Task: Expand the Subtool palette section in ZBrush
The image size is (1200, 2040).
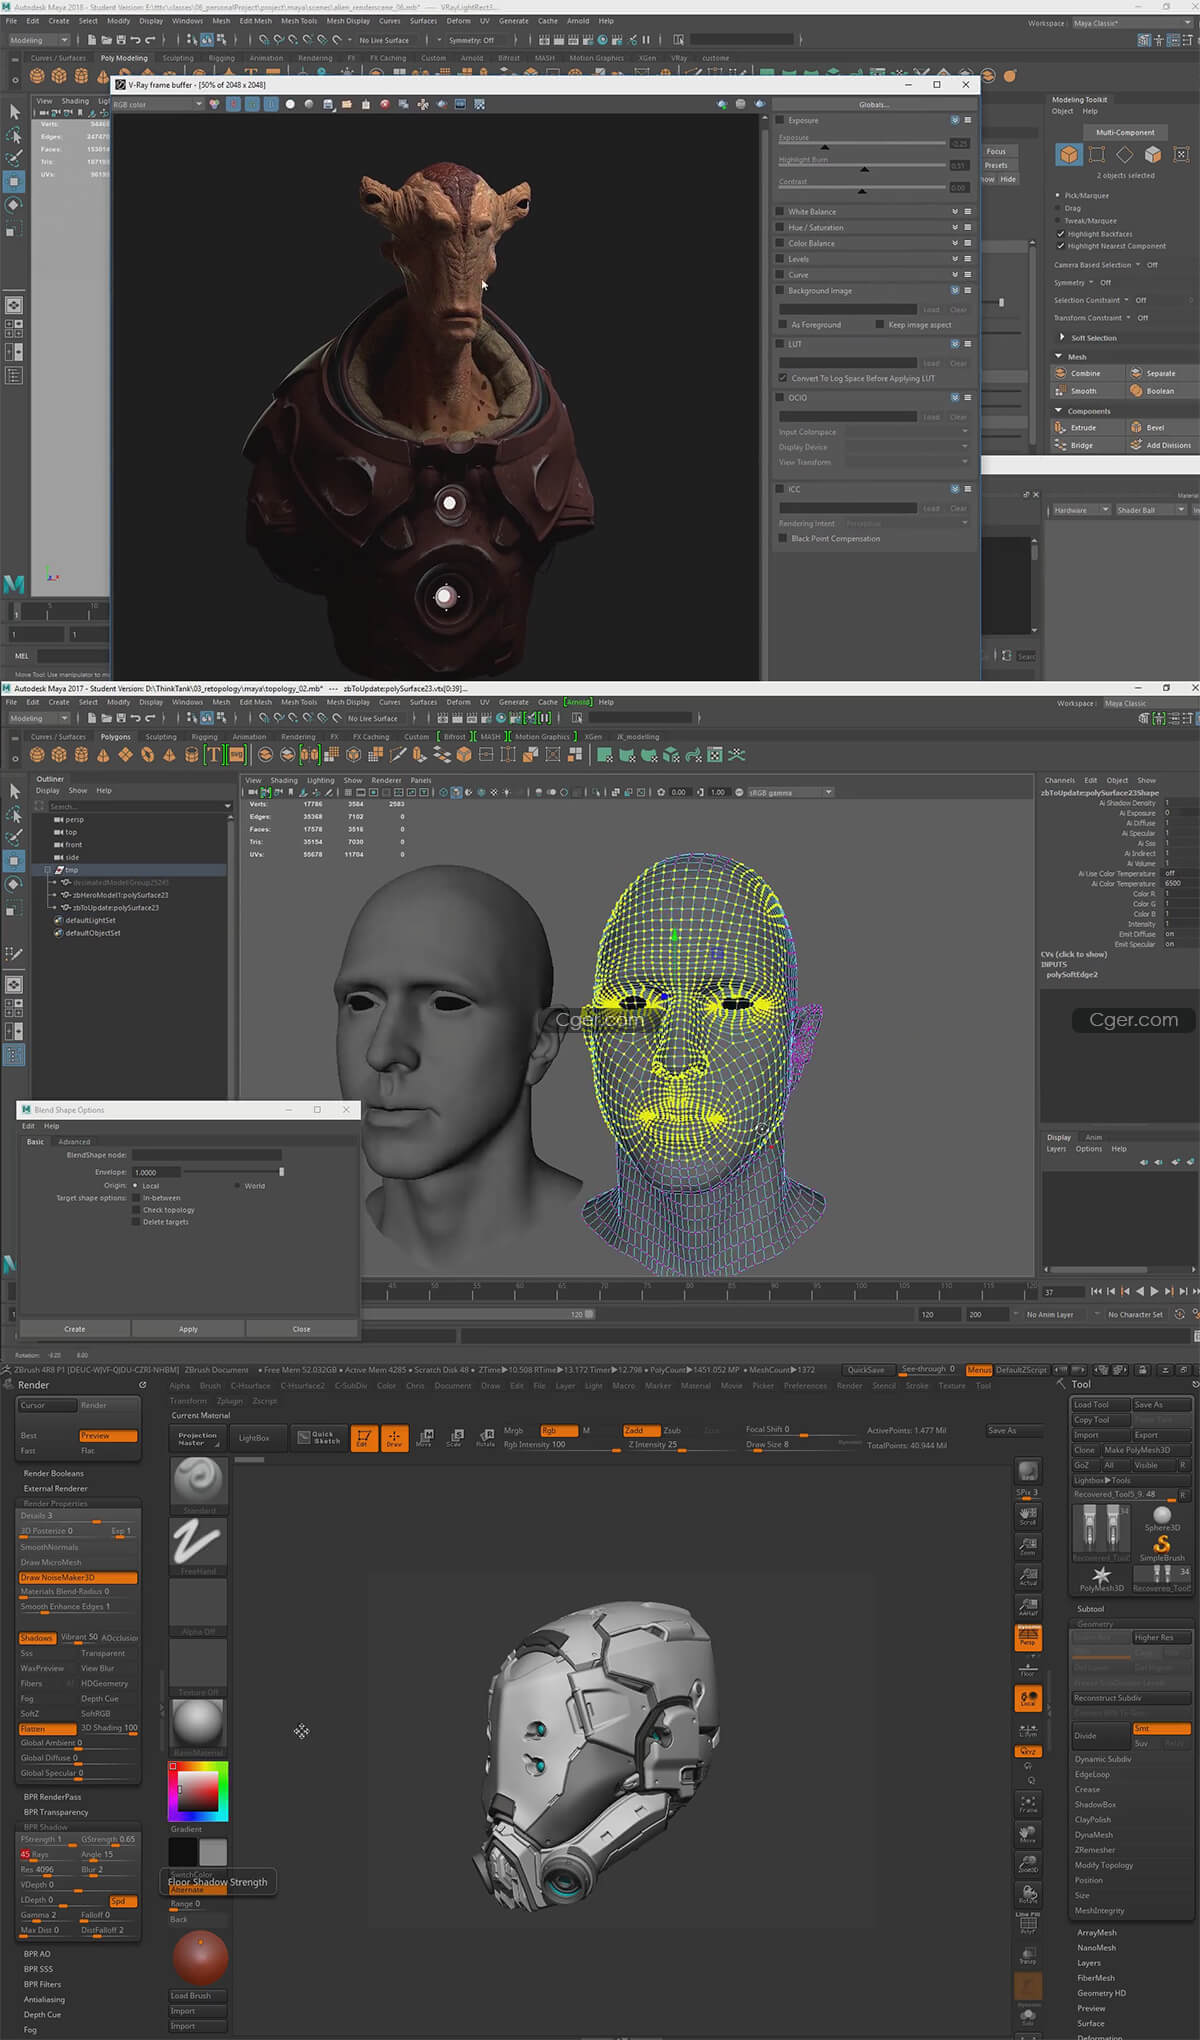Action: 1090,1609
